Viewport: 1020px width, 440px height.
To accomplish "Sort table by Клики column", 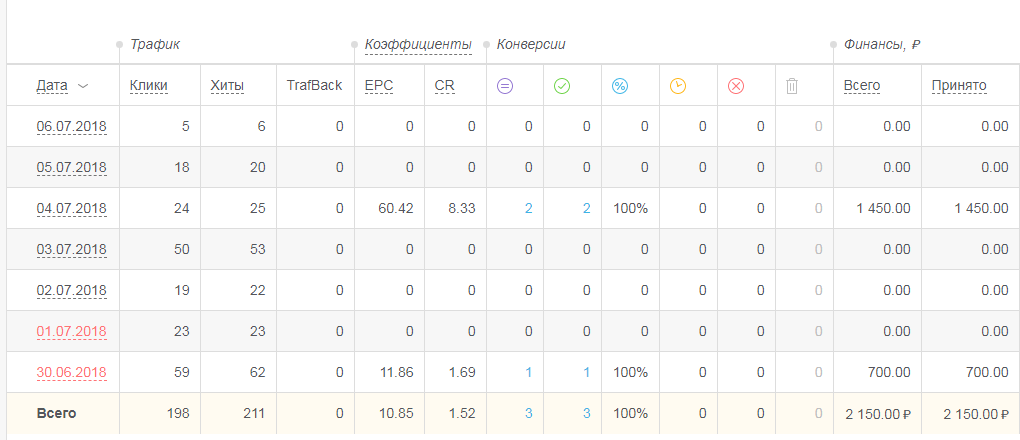I will coord(149,86).
